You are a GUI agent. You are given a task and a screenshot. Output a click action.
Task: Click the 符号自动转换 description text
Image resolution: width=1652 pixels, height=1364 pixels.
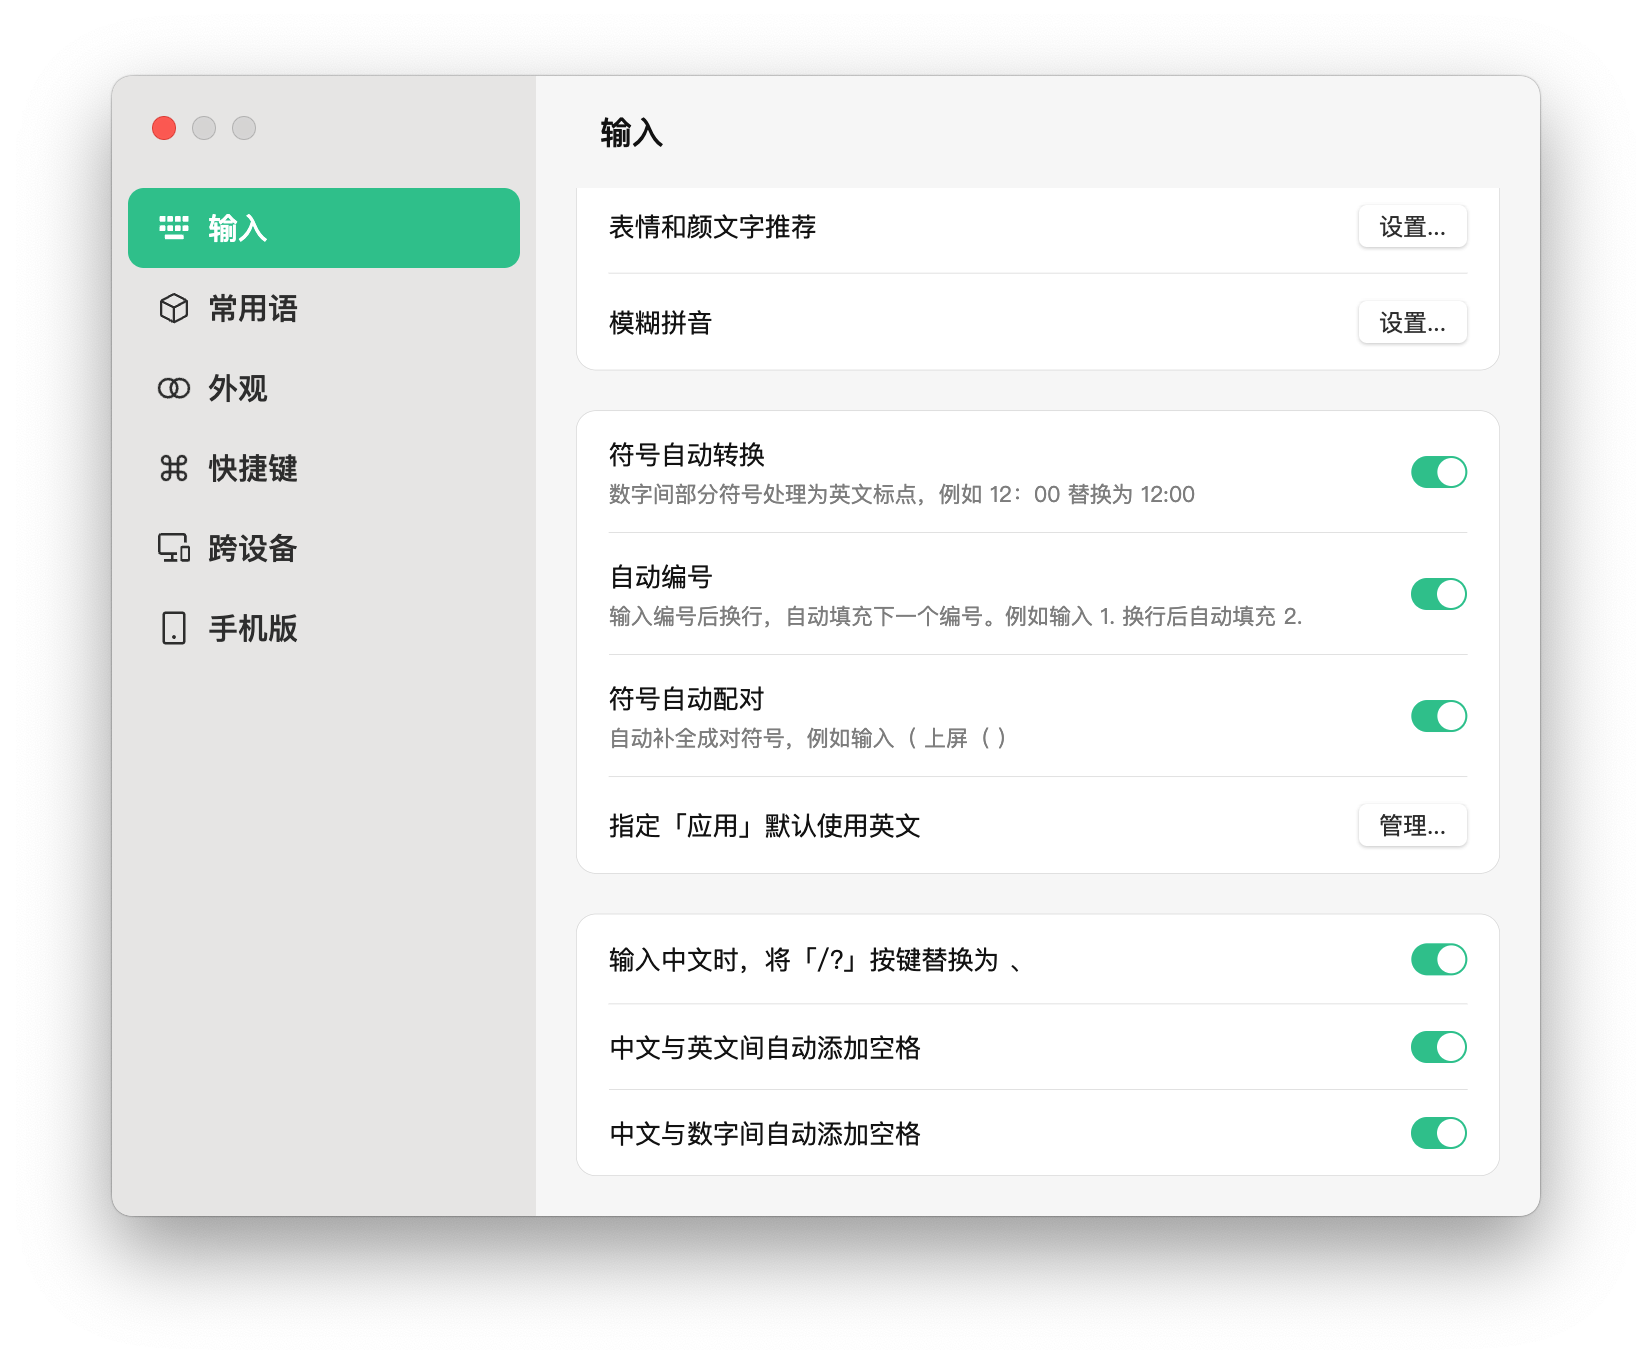[901, 495]
